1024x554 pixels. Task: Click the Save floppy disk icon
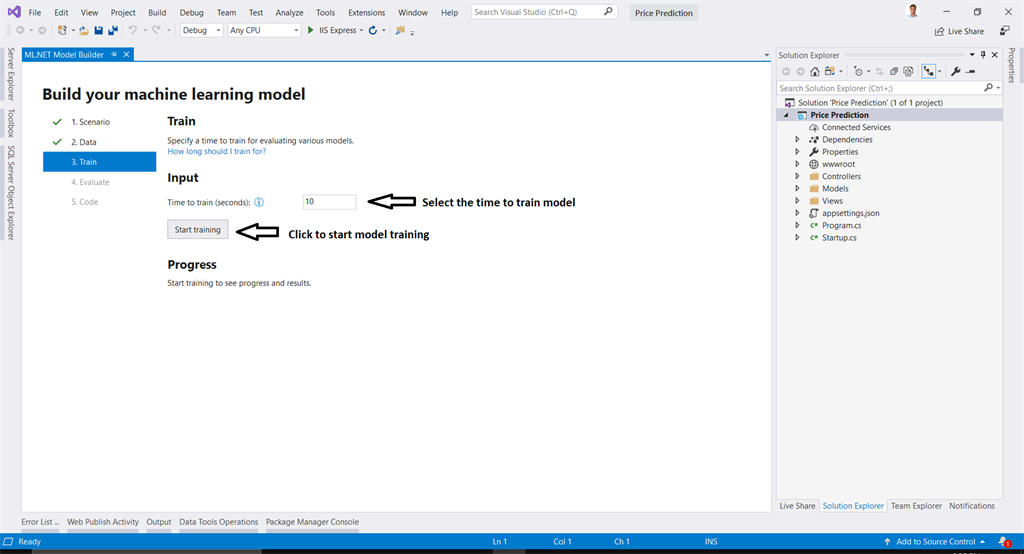click(x=99, y=30)
